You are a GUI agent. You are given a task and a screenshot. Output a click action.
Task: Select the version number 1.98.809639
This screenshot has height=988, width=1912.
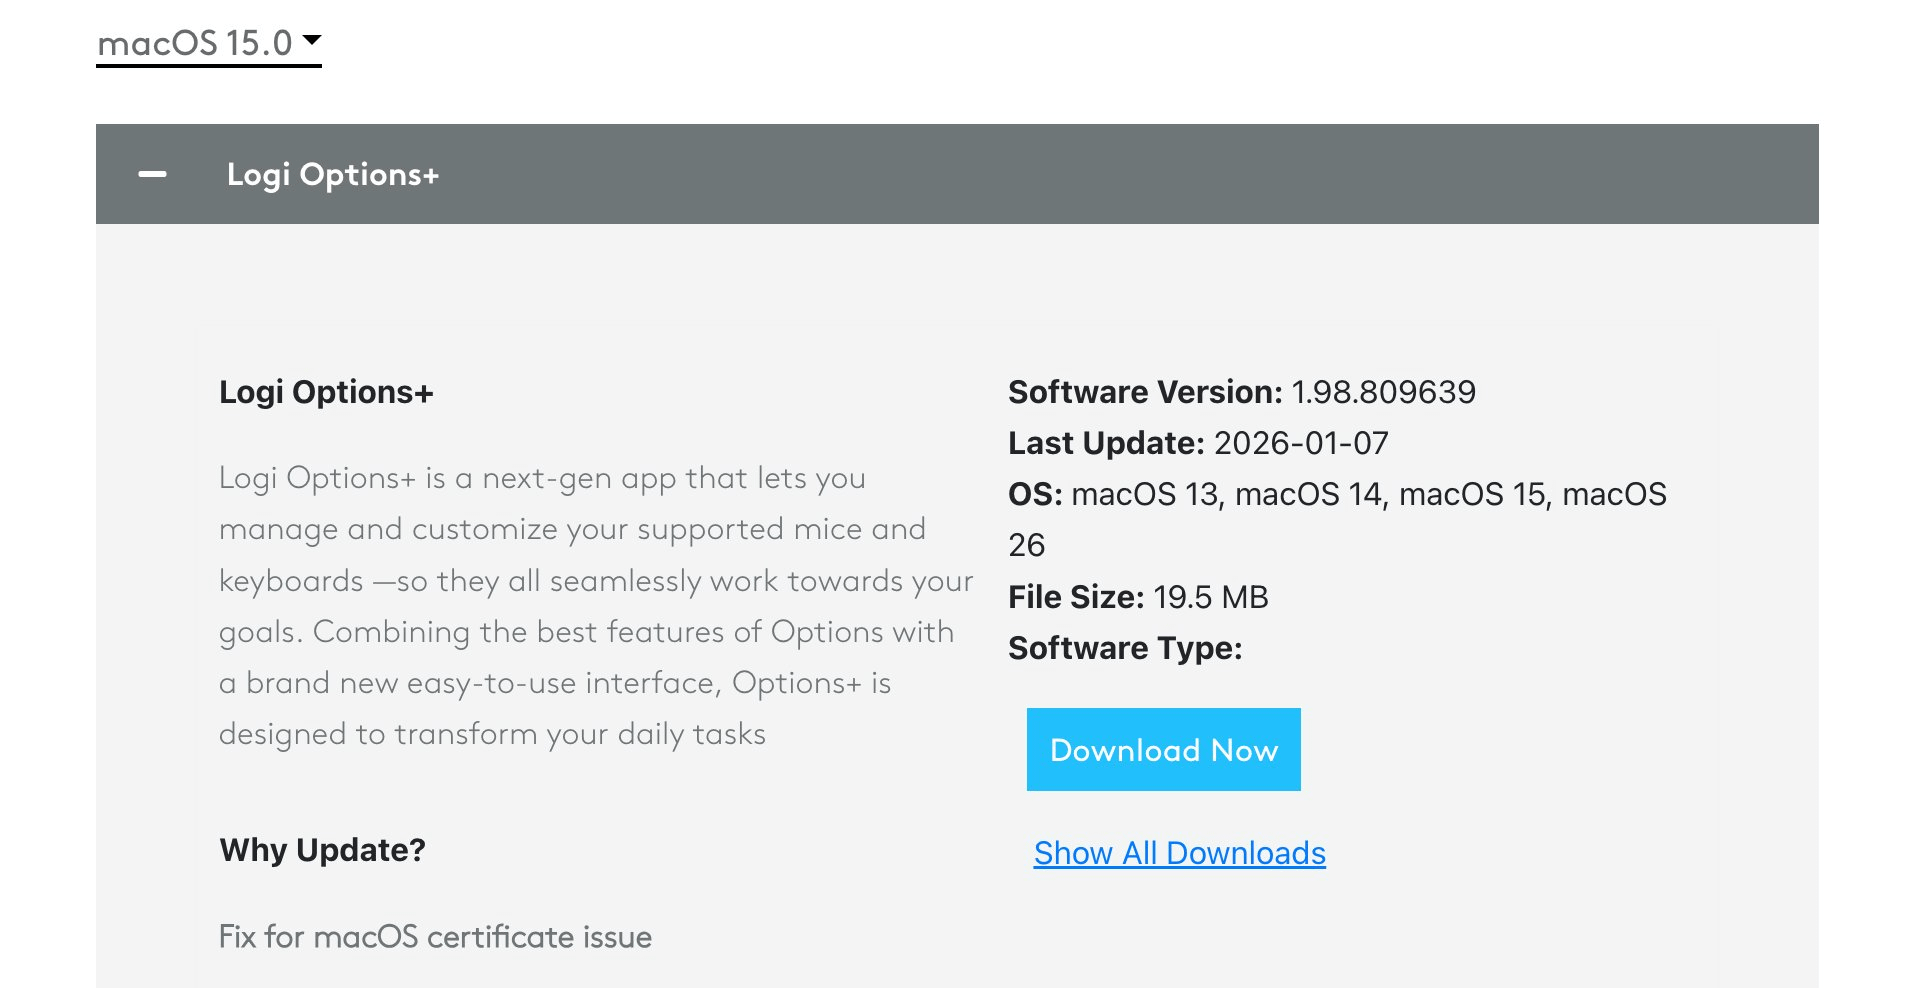1383,392
